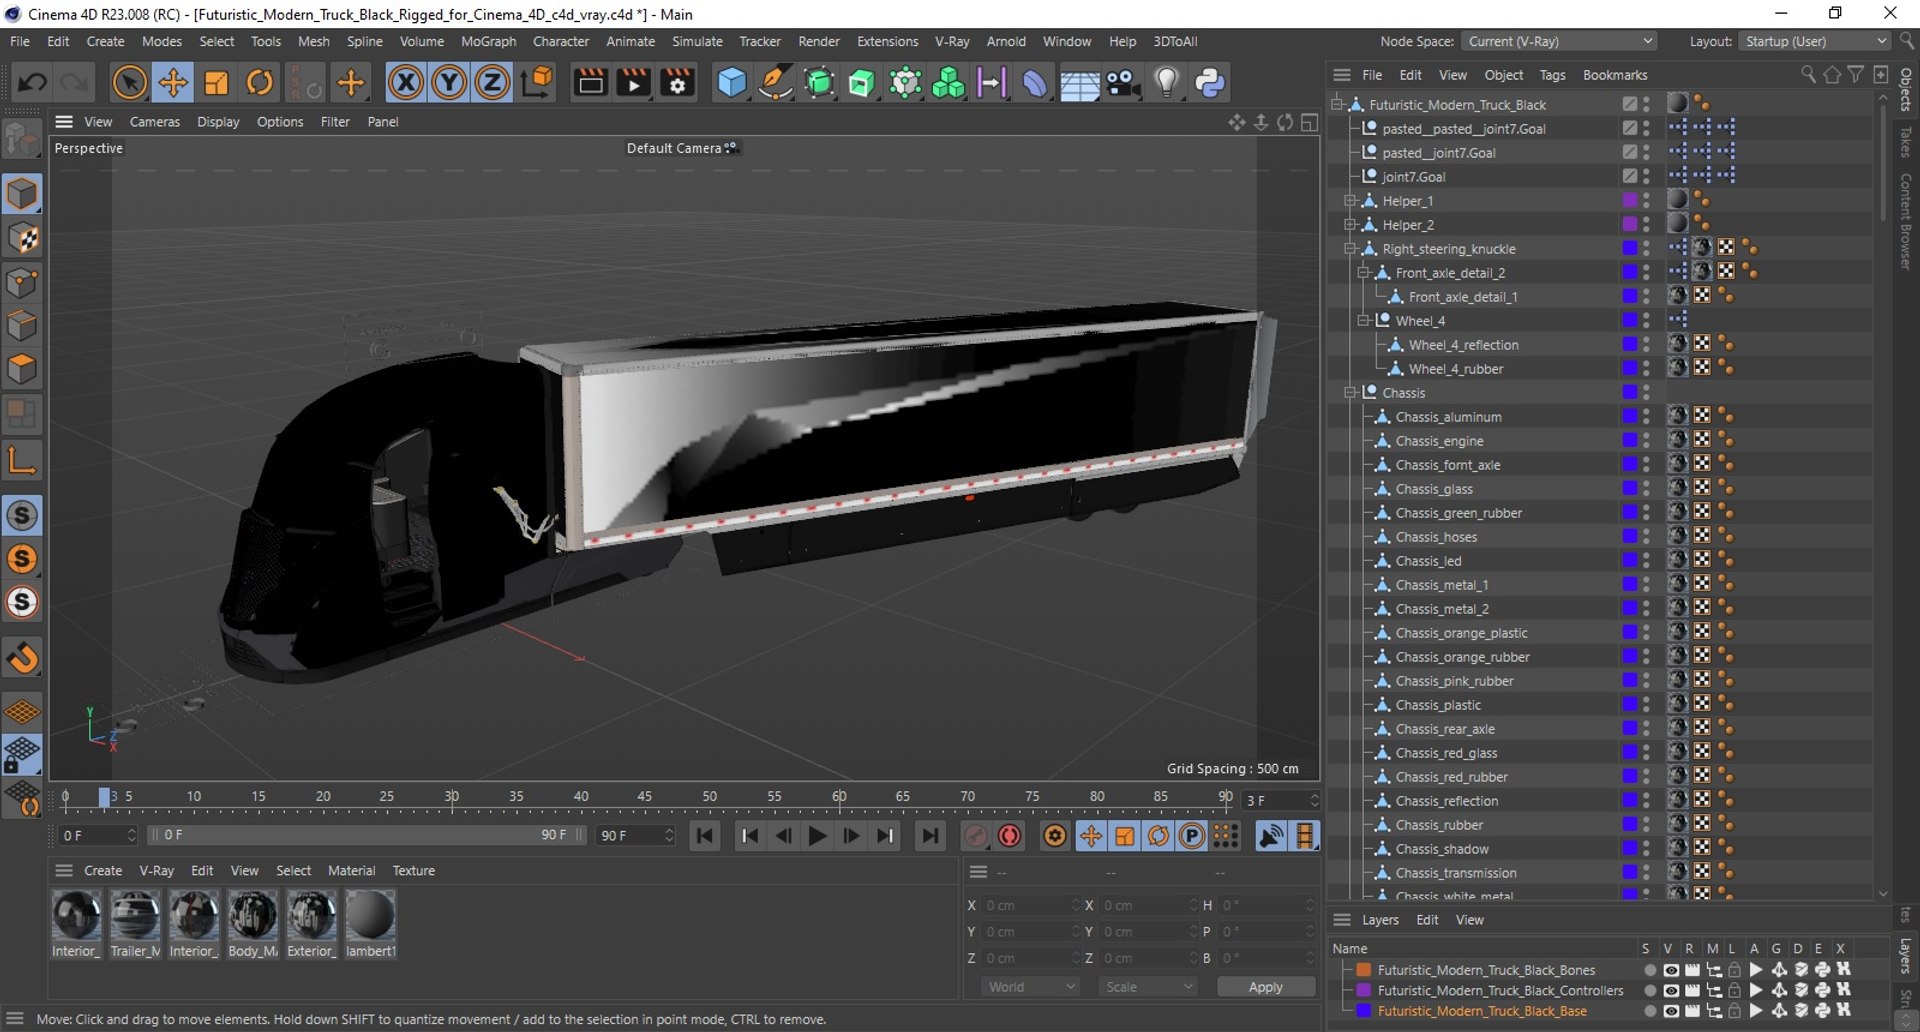Open viewport Cameras menu

[155, 122]
